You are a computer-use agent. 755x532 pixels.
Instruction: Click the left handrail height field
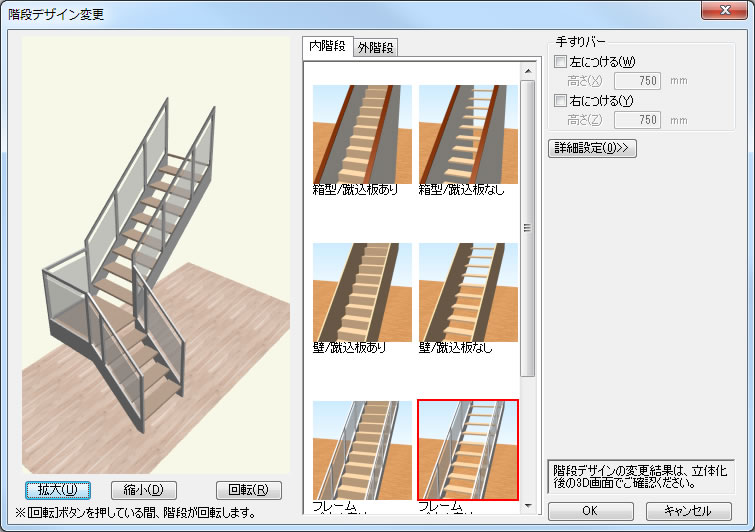pyautogui.click(x=636, y=81)
